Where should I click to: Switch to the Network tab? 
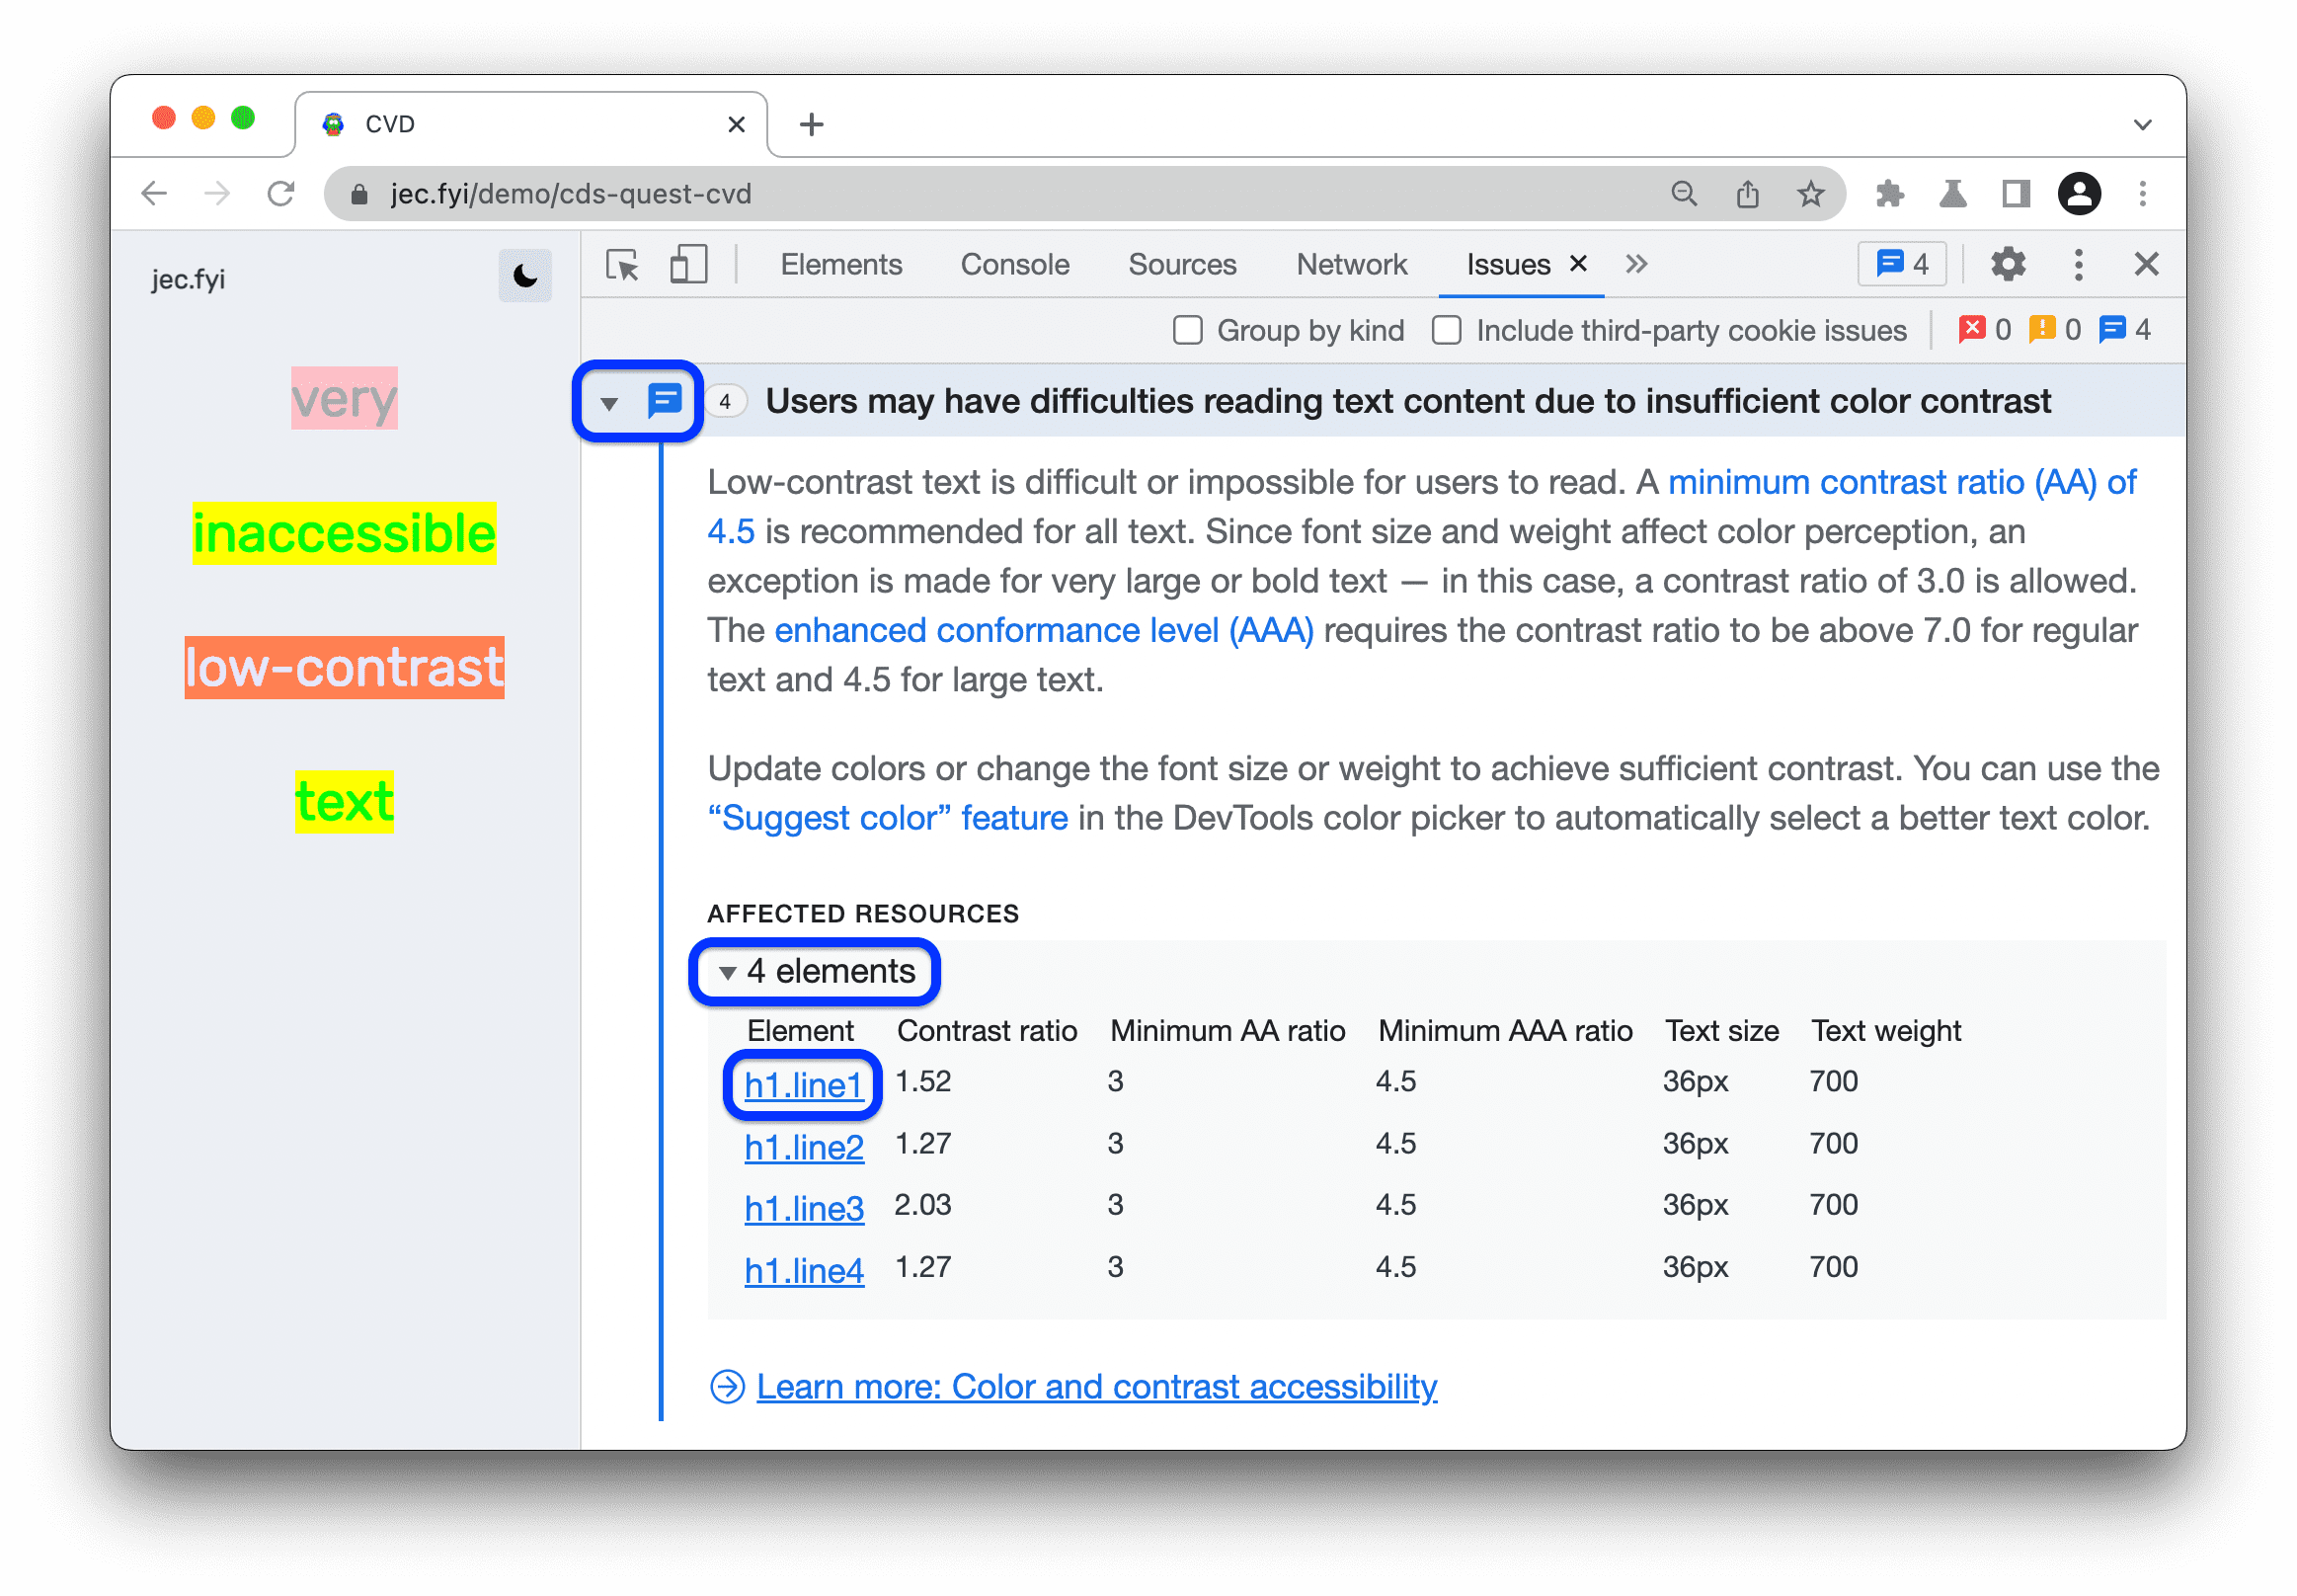click(x=1351, y=266)
